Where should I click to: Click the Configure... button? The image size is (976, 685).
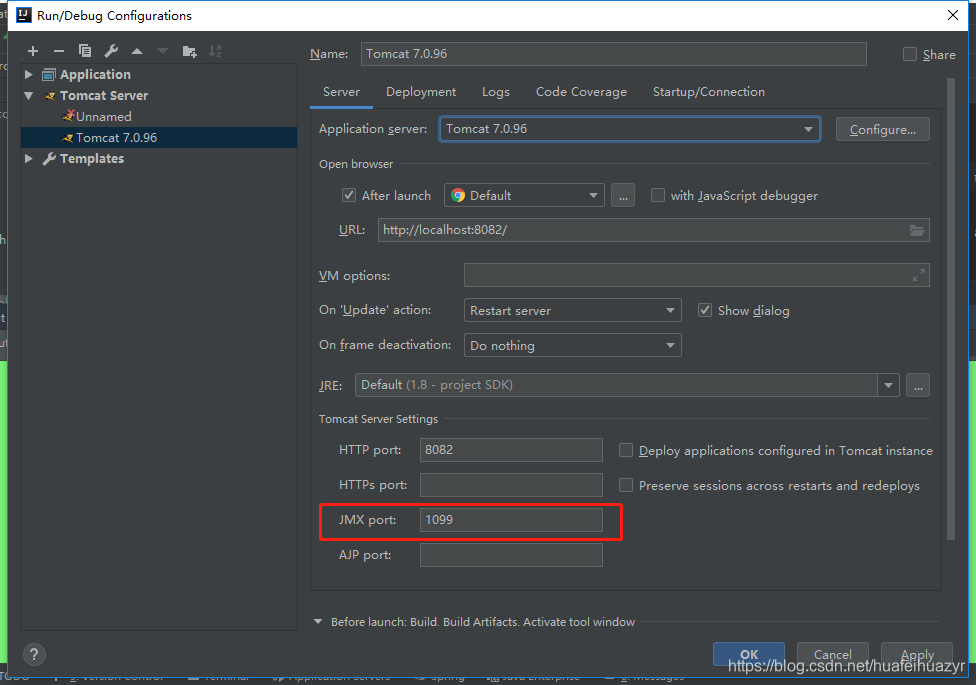tap(883, 130)
